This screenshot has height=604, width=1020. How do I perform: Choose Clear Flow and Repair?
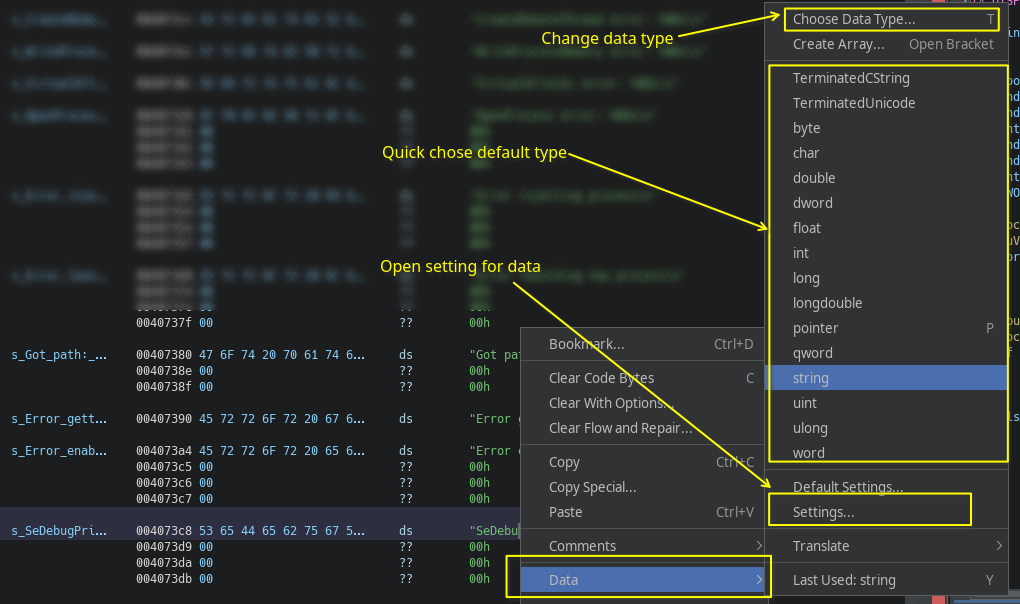pyautogui.click(x=642, y=428)
